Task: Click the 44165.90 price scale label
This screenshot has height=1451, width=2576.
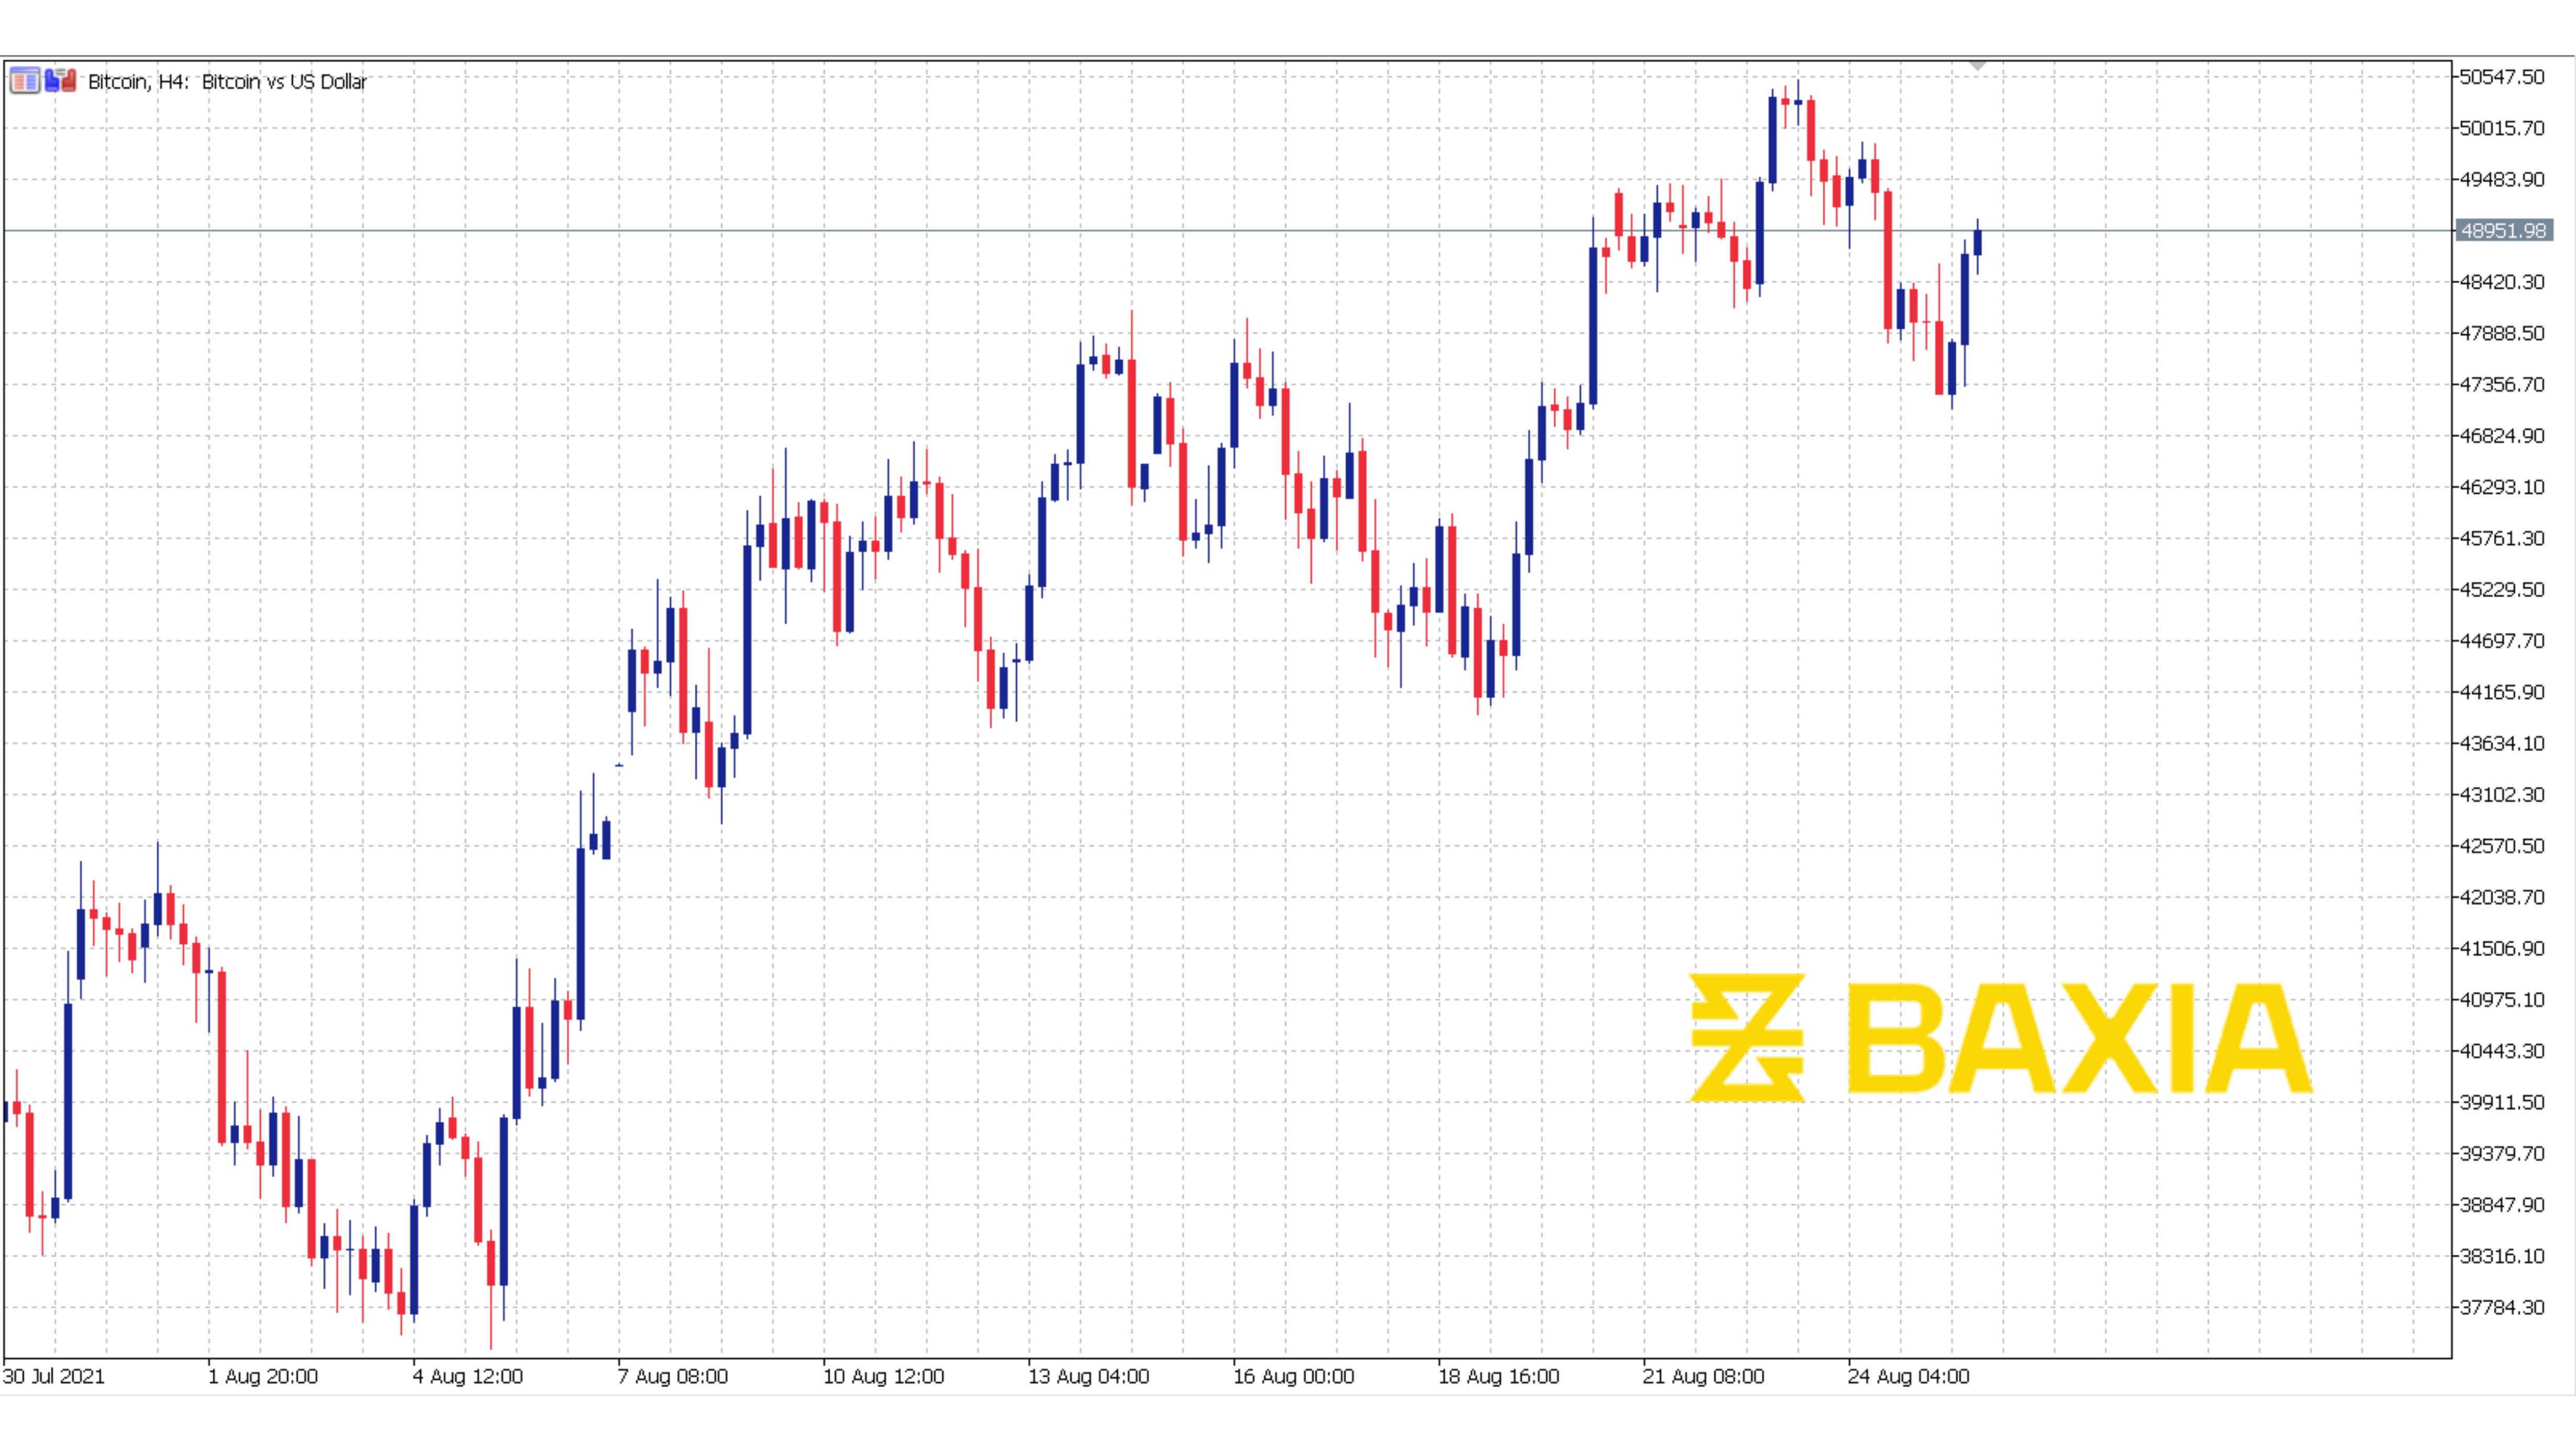Action: [2502, 692]
